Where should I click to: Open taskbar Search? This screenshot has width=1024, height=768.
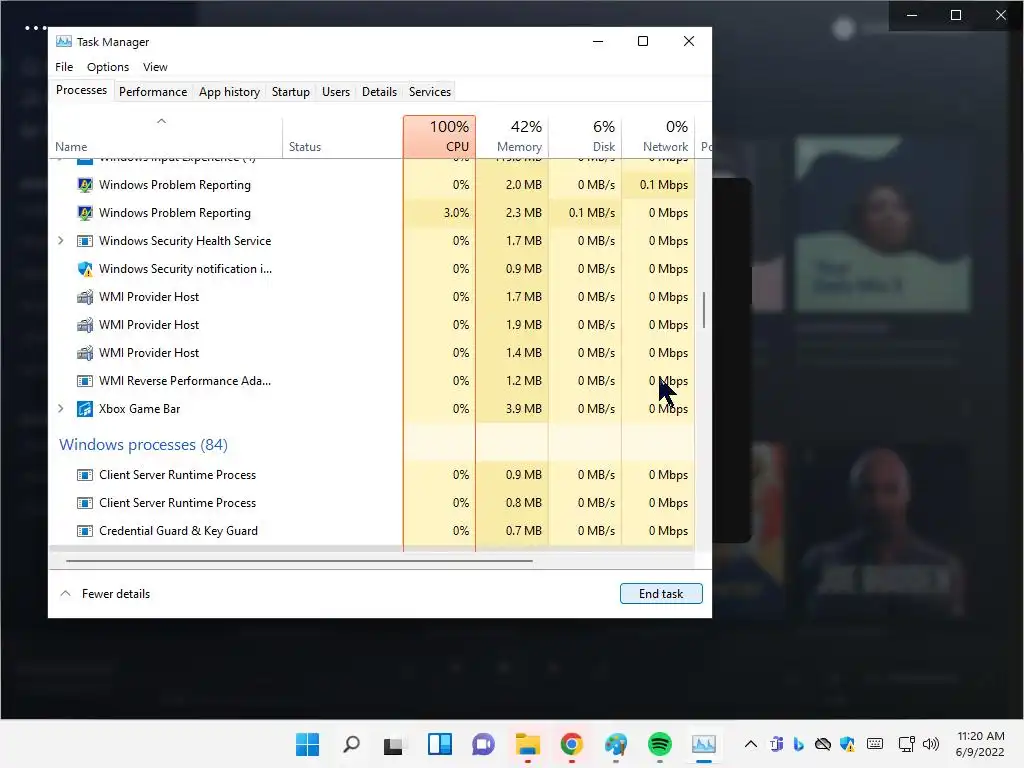point(351,744)
